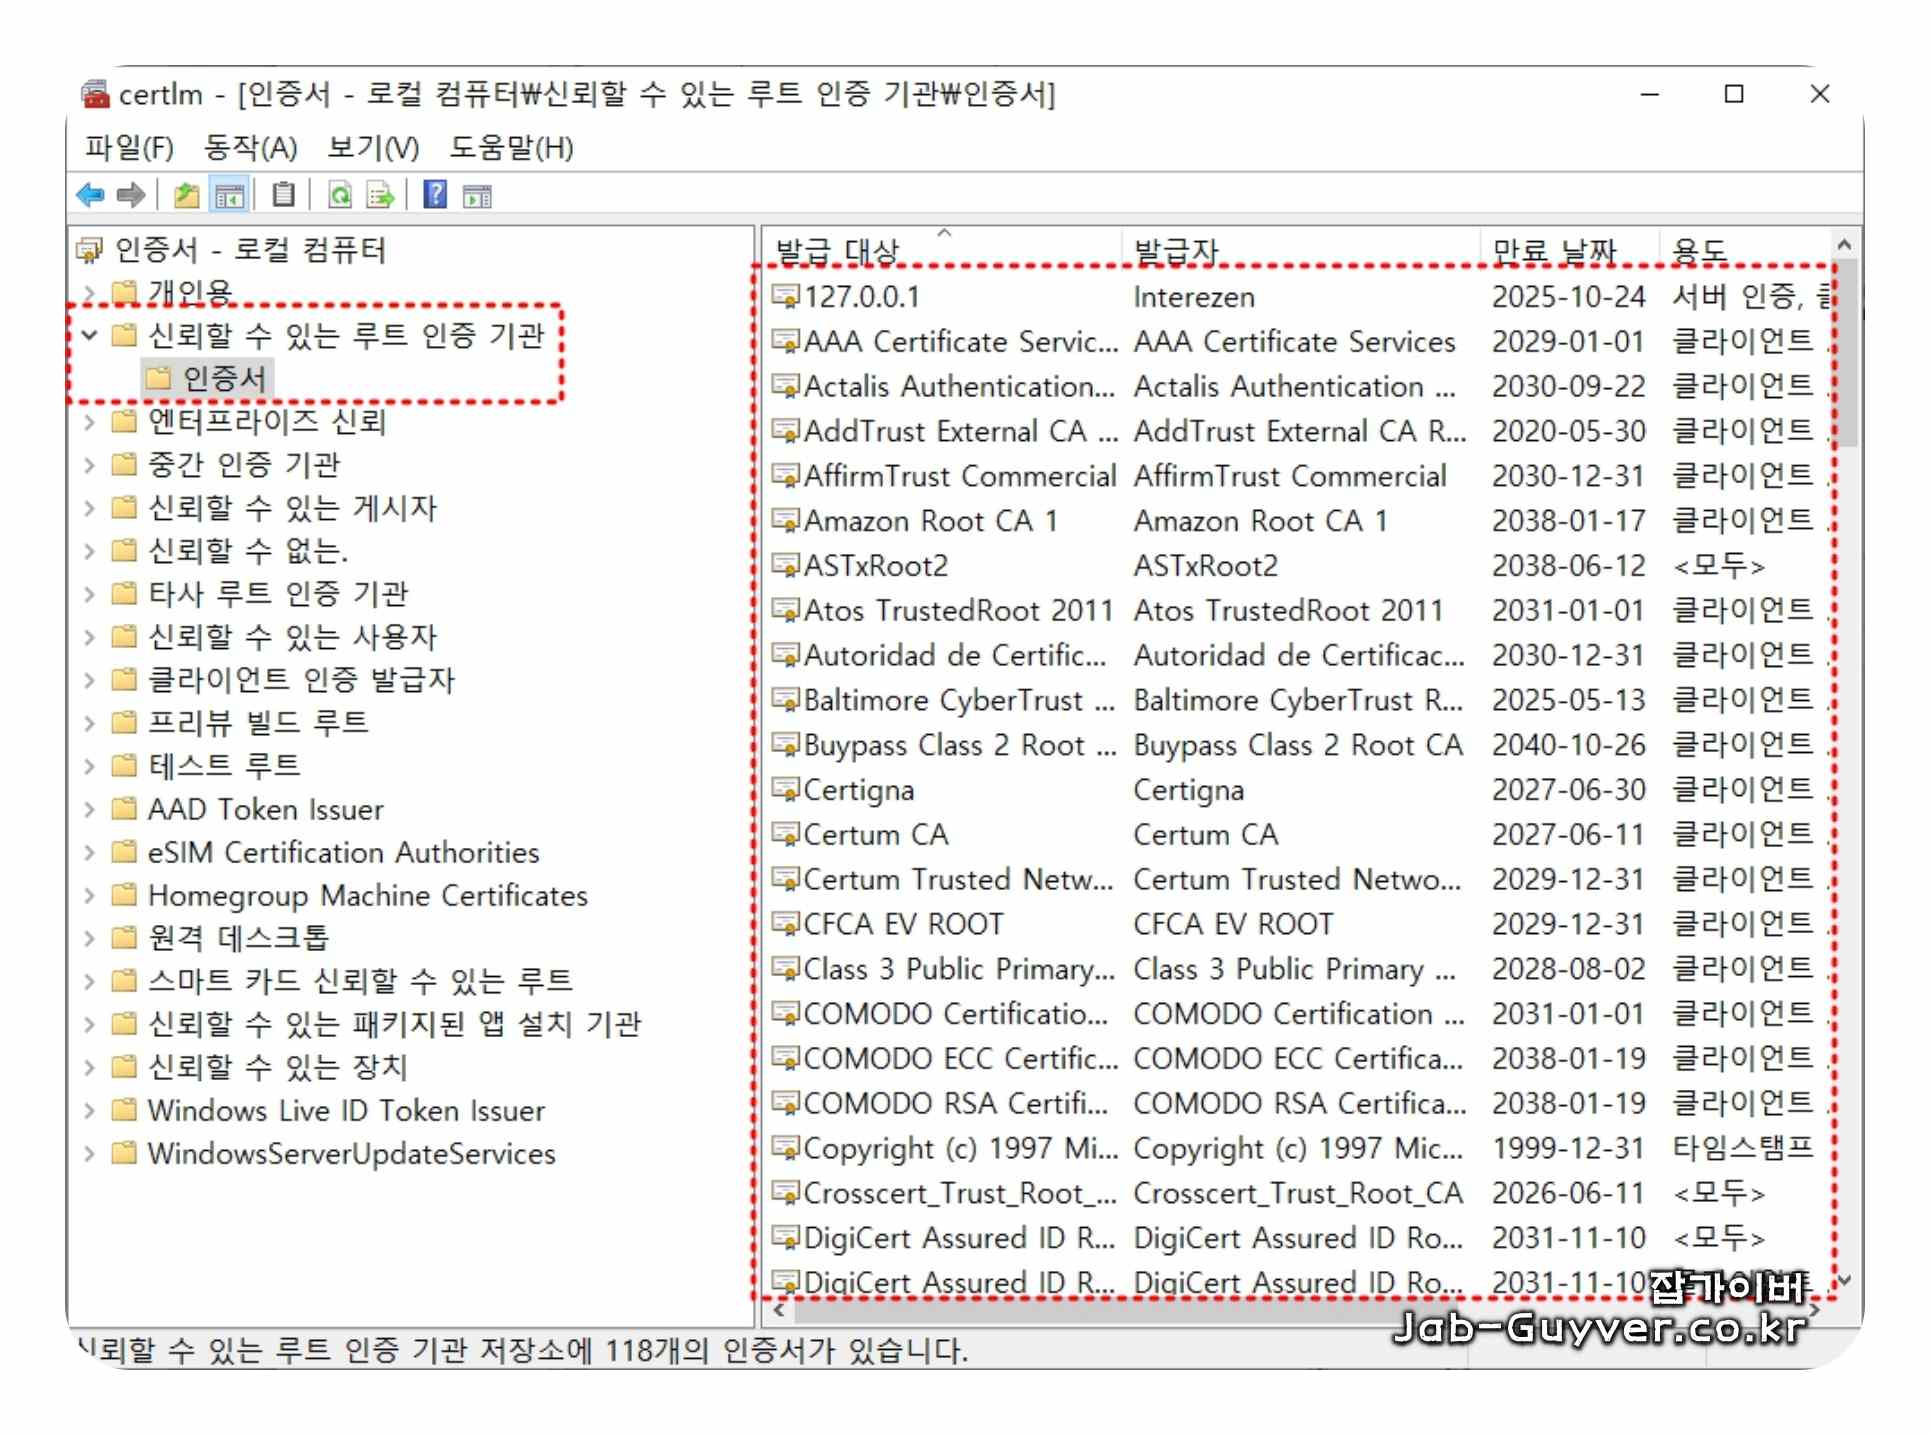Click the clipboard icon in toolbar

point(284,195)
